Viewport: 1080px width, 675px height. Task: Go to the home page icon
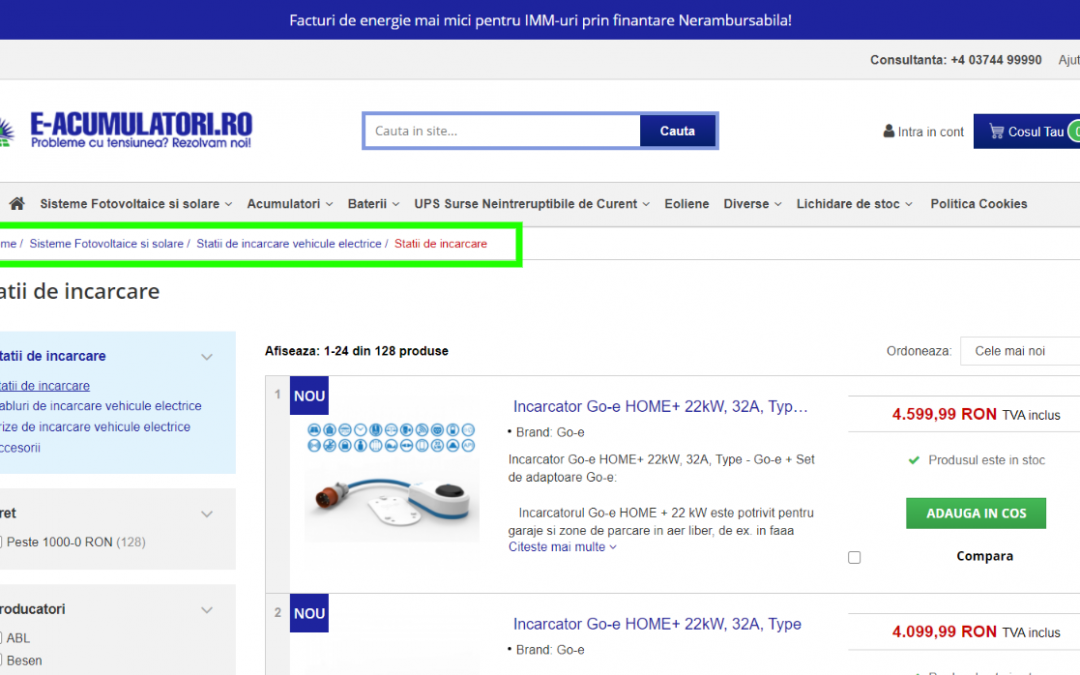coord(17,204)
